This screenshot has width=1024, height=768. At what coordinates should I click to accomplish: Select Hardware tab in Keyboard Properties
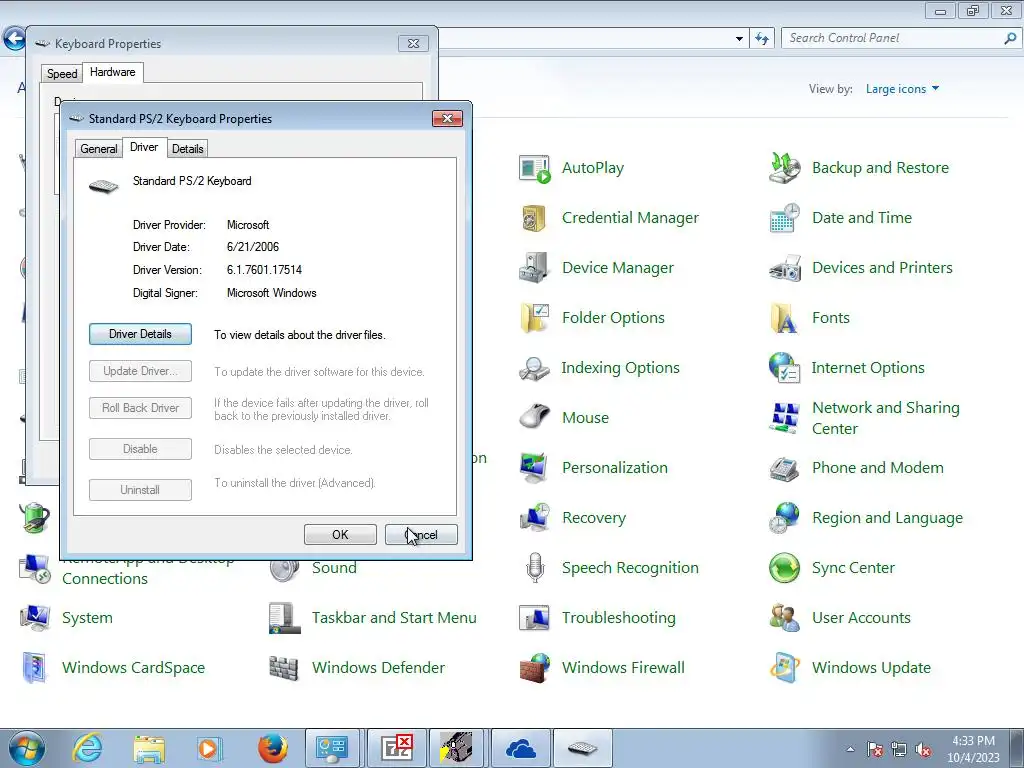112,72
